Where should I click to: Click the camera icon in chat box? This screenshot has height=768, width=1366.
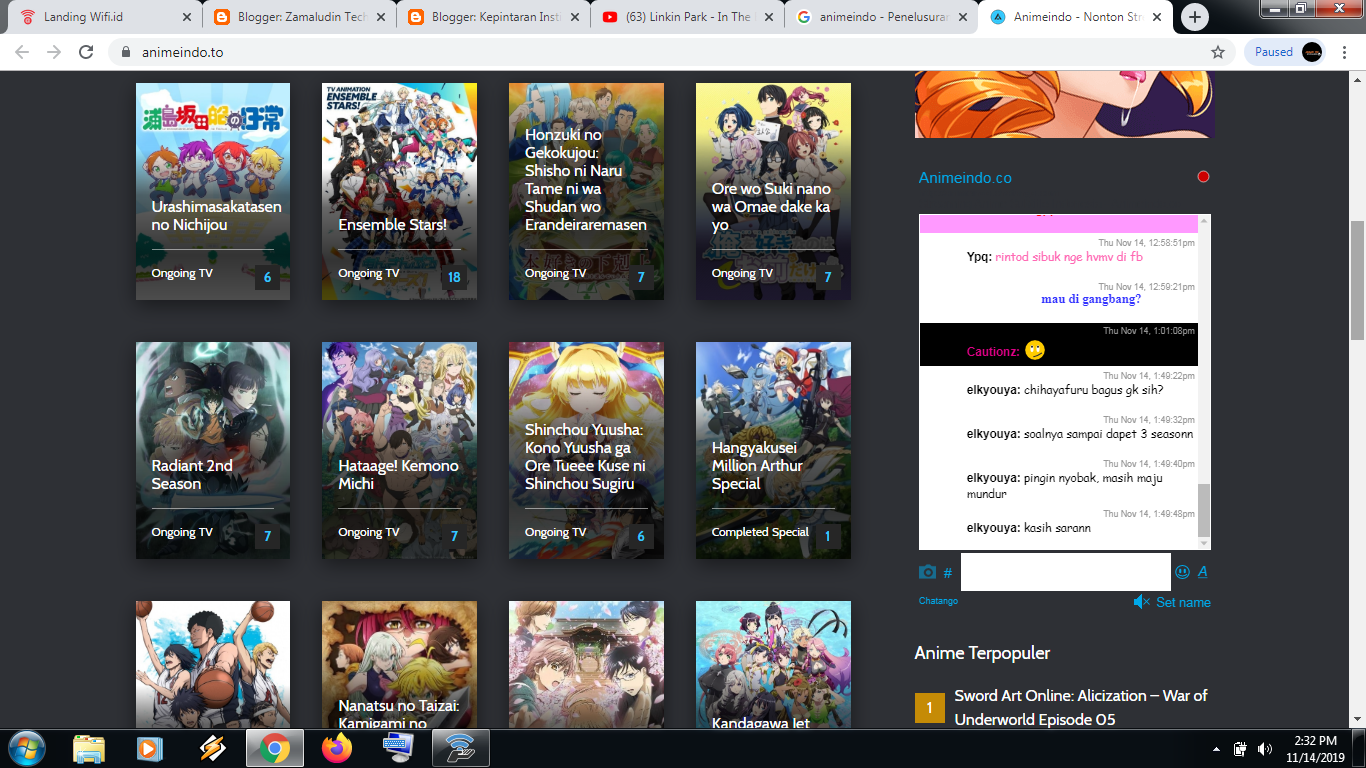927,572
